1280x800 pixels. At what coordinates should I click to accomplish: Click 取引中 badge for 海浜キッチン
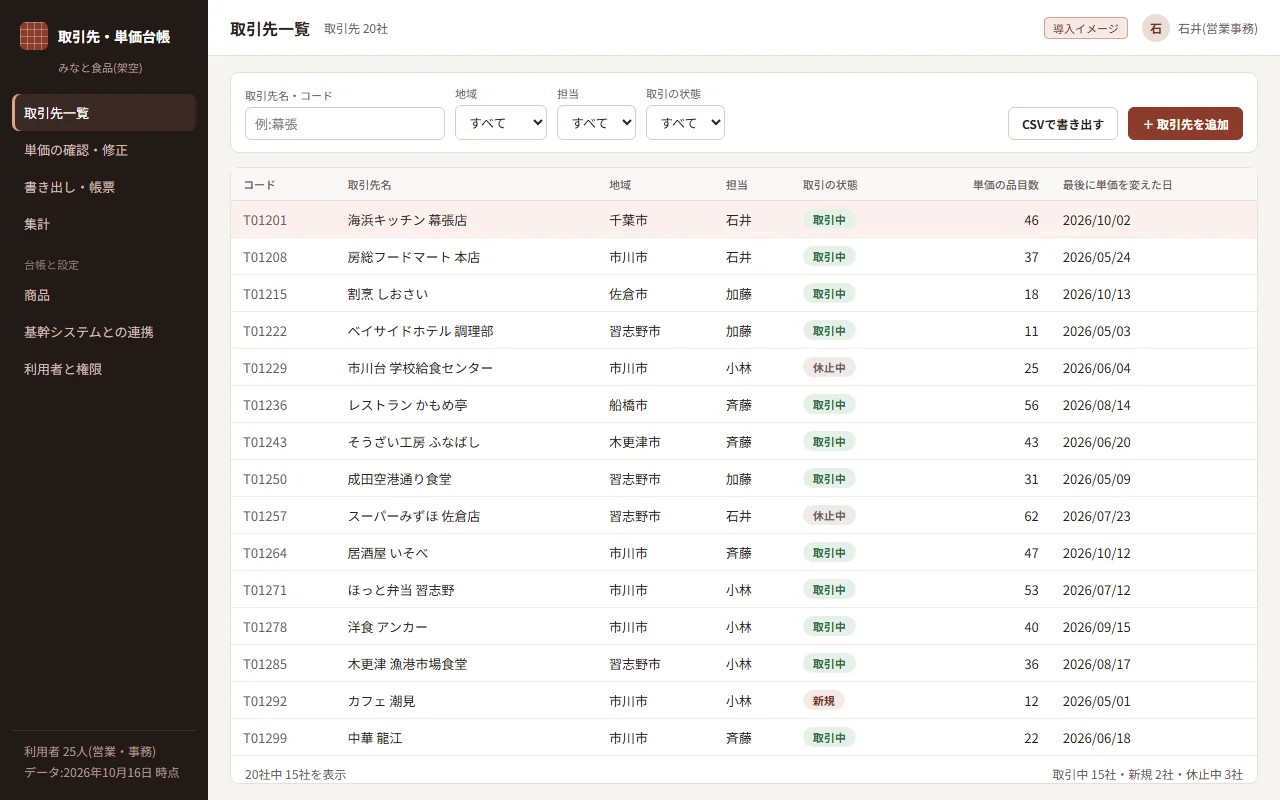coord(829,220)
